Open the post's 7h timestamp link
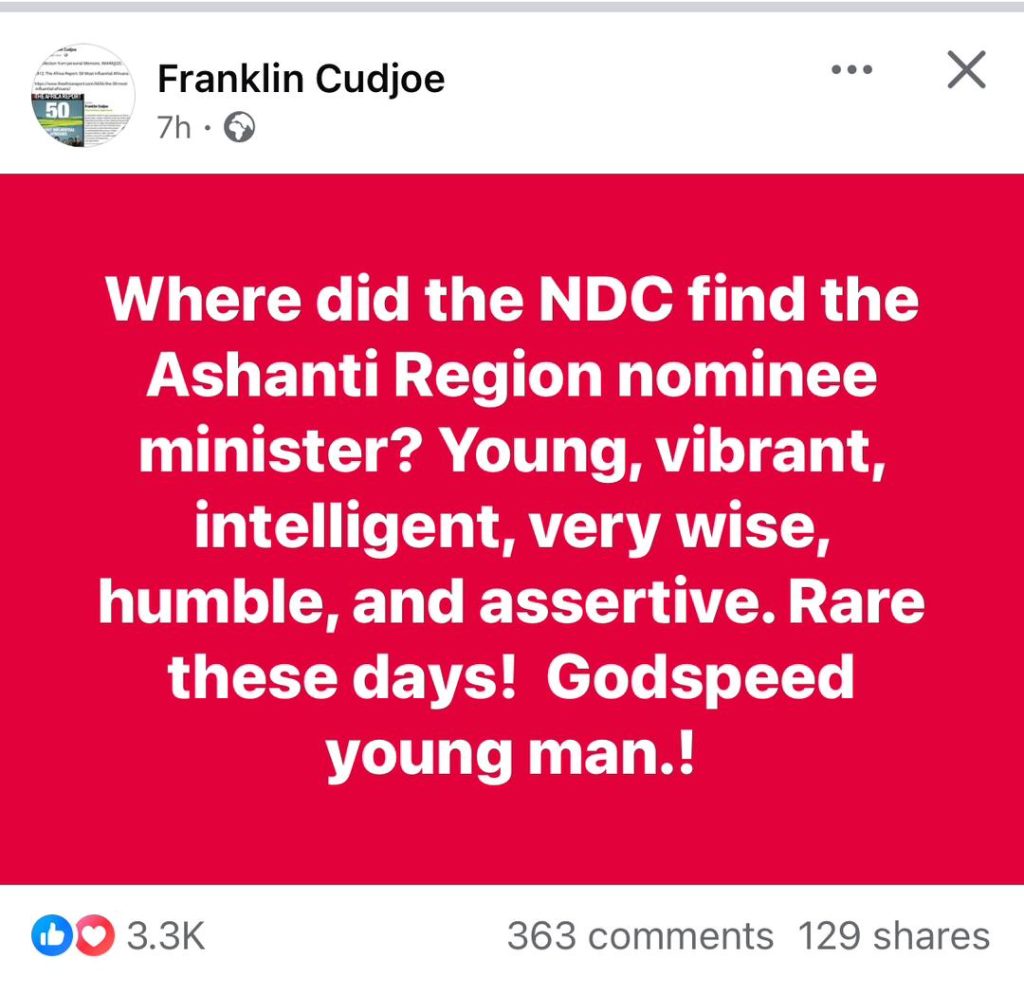This screenshot has height=996, width=1024. pyautogui.click(x=174, y=128)
